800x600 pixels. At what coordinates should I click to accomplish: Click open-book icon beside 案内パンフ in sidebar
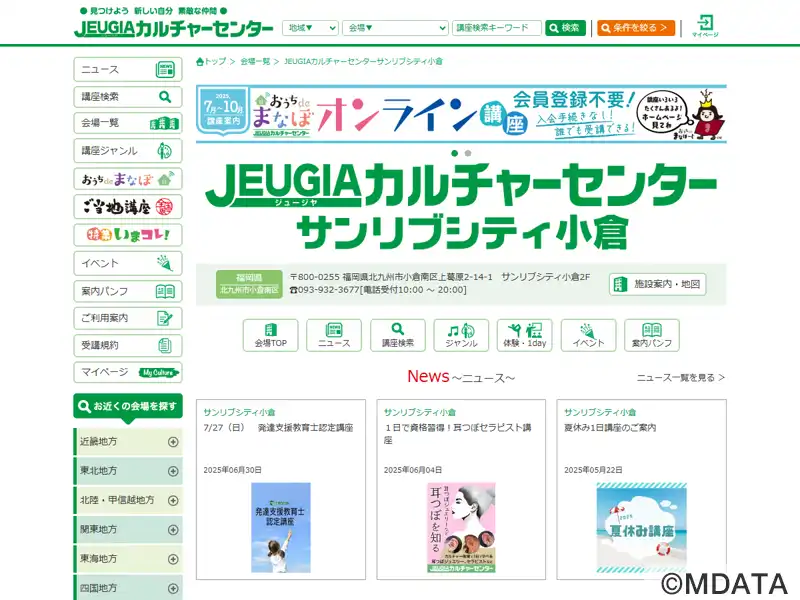pyautogui.click(x=165, y=291)
